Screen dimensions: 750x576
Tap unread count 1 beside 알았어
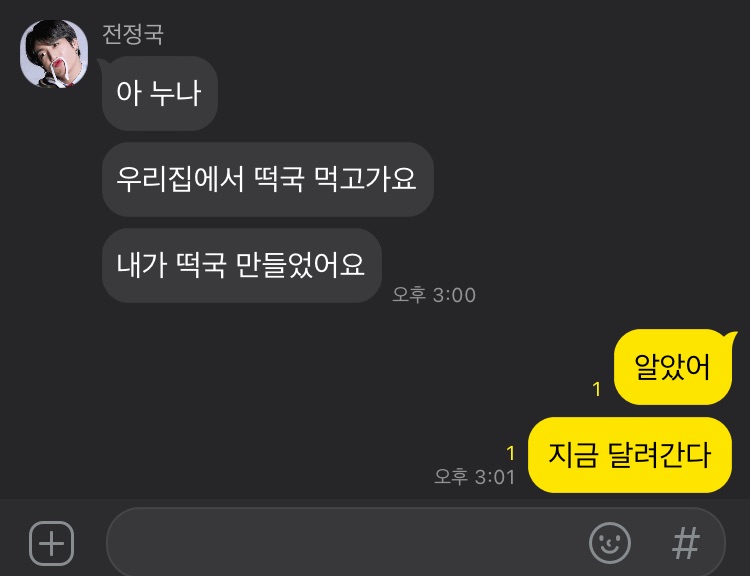tap(596, 389)
